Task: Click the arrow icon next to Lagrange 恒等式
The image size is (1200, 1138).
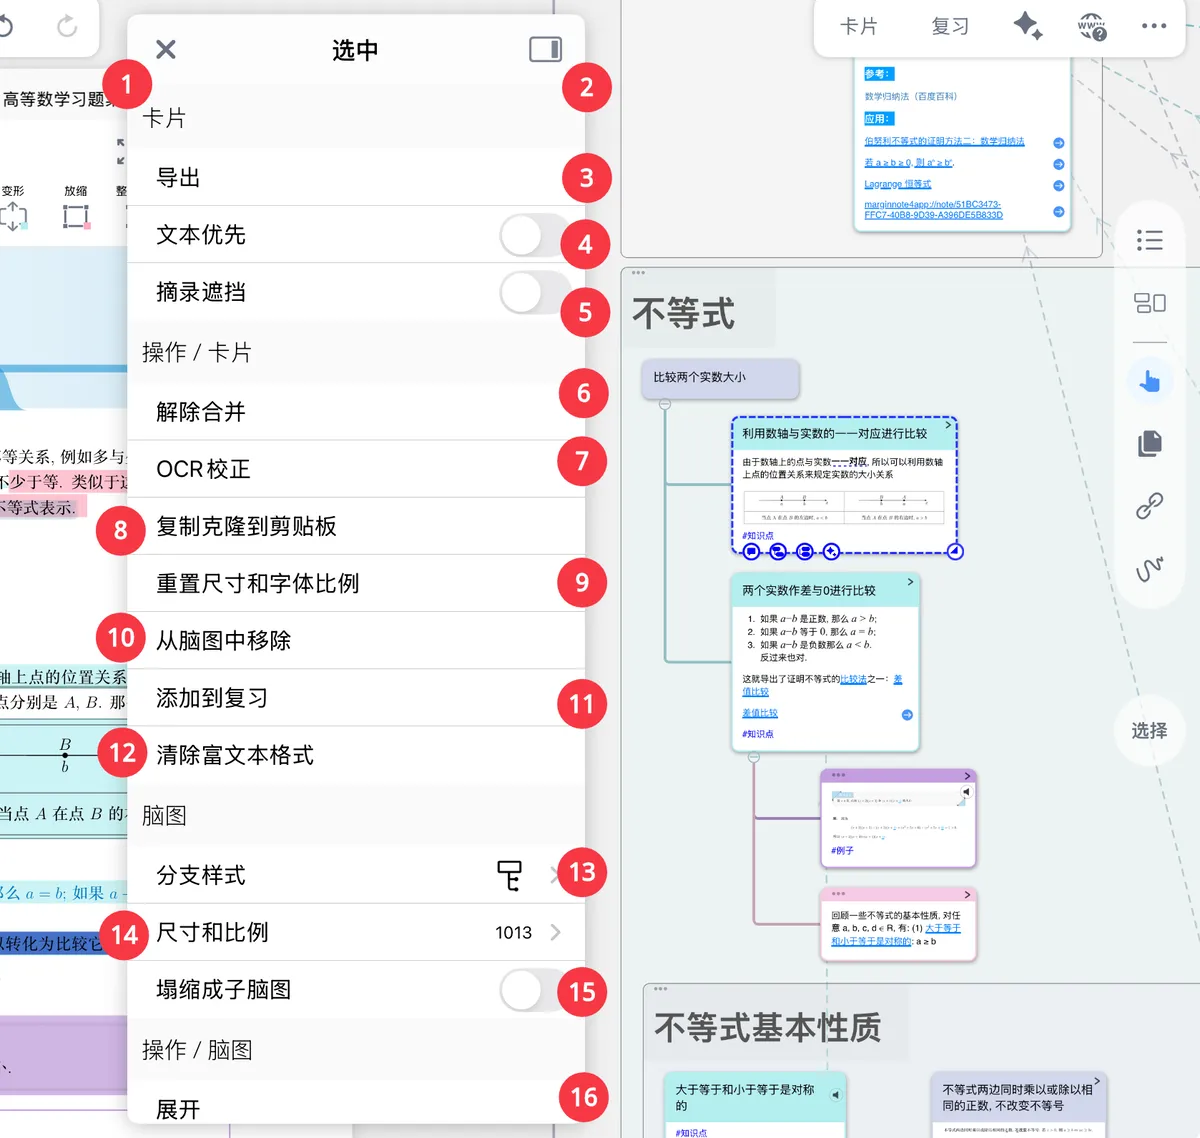Action: [x=1059, y=185]
